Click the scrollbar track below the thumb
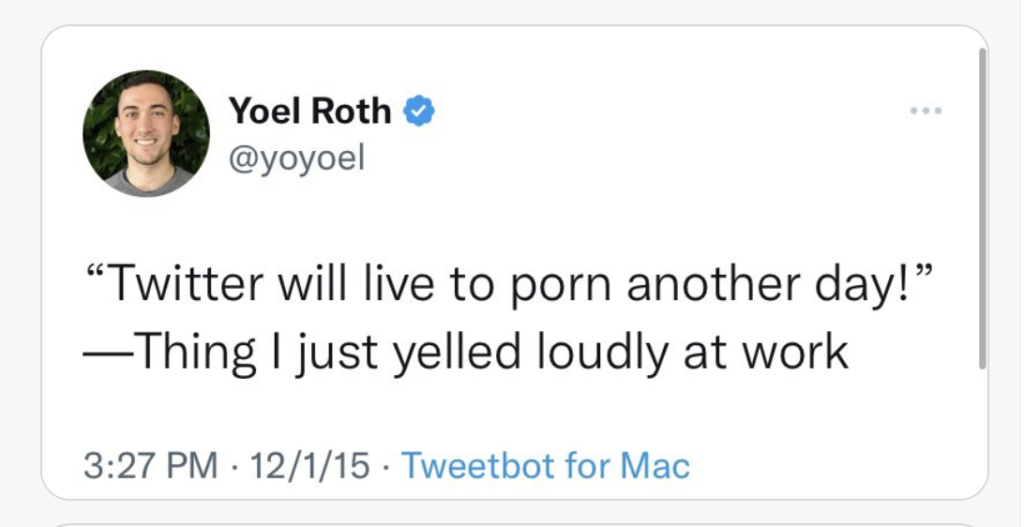This screenshot has width=1024, height=527. click(982, 431)
